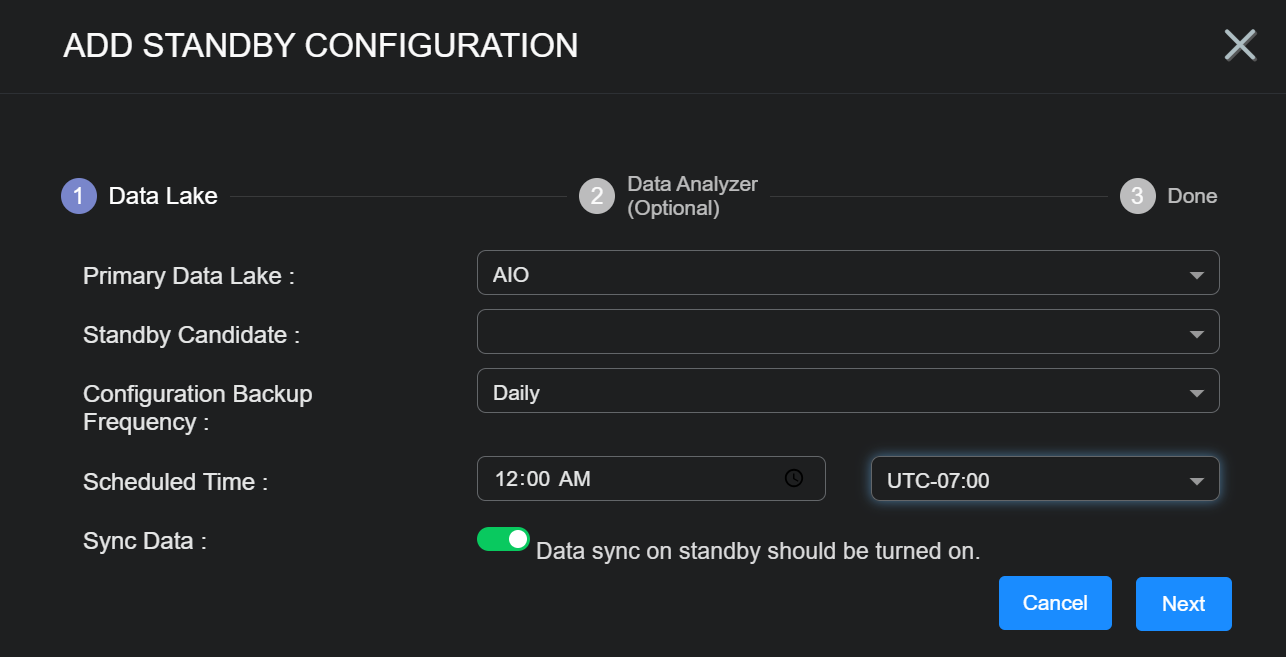The image size is (1286, 657).
Task: Open the UTC-07:00 timezone dropdown
Action: pos(1045,479)
